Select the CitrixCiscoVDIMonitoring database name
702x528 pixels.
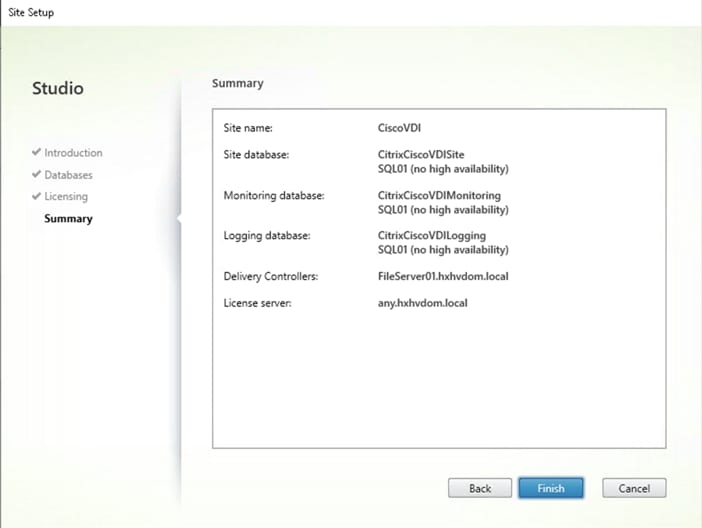(439, 195)
